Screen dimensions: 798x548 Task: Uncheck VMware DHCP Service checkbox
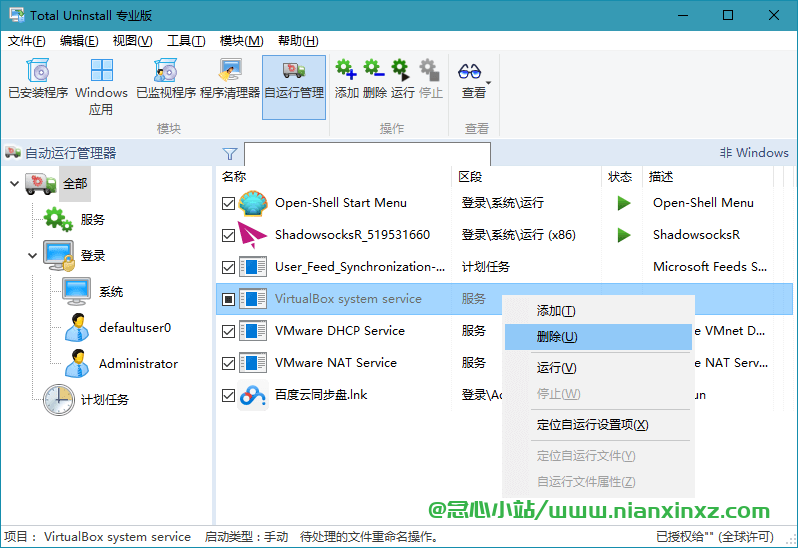(229, 332)
